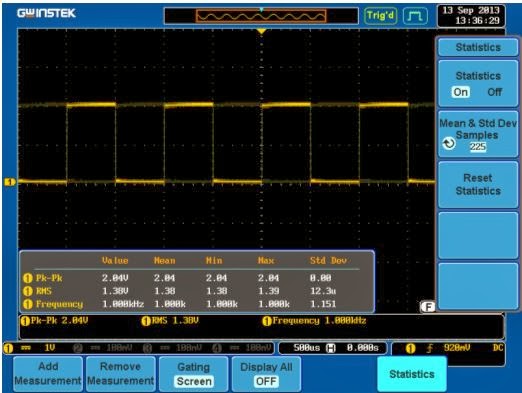Click the date and time display
522x393 pixels.
[471, 15]
